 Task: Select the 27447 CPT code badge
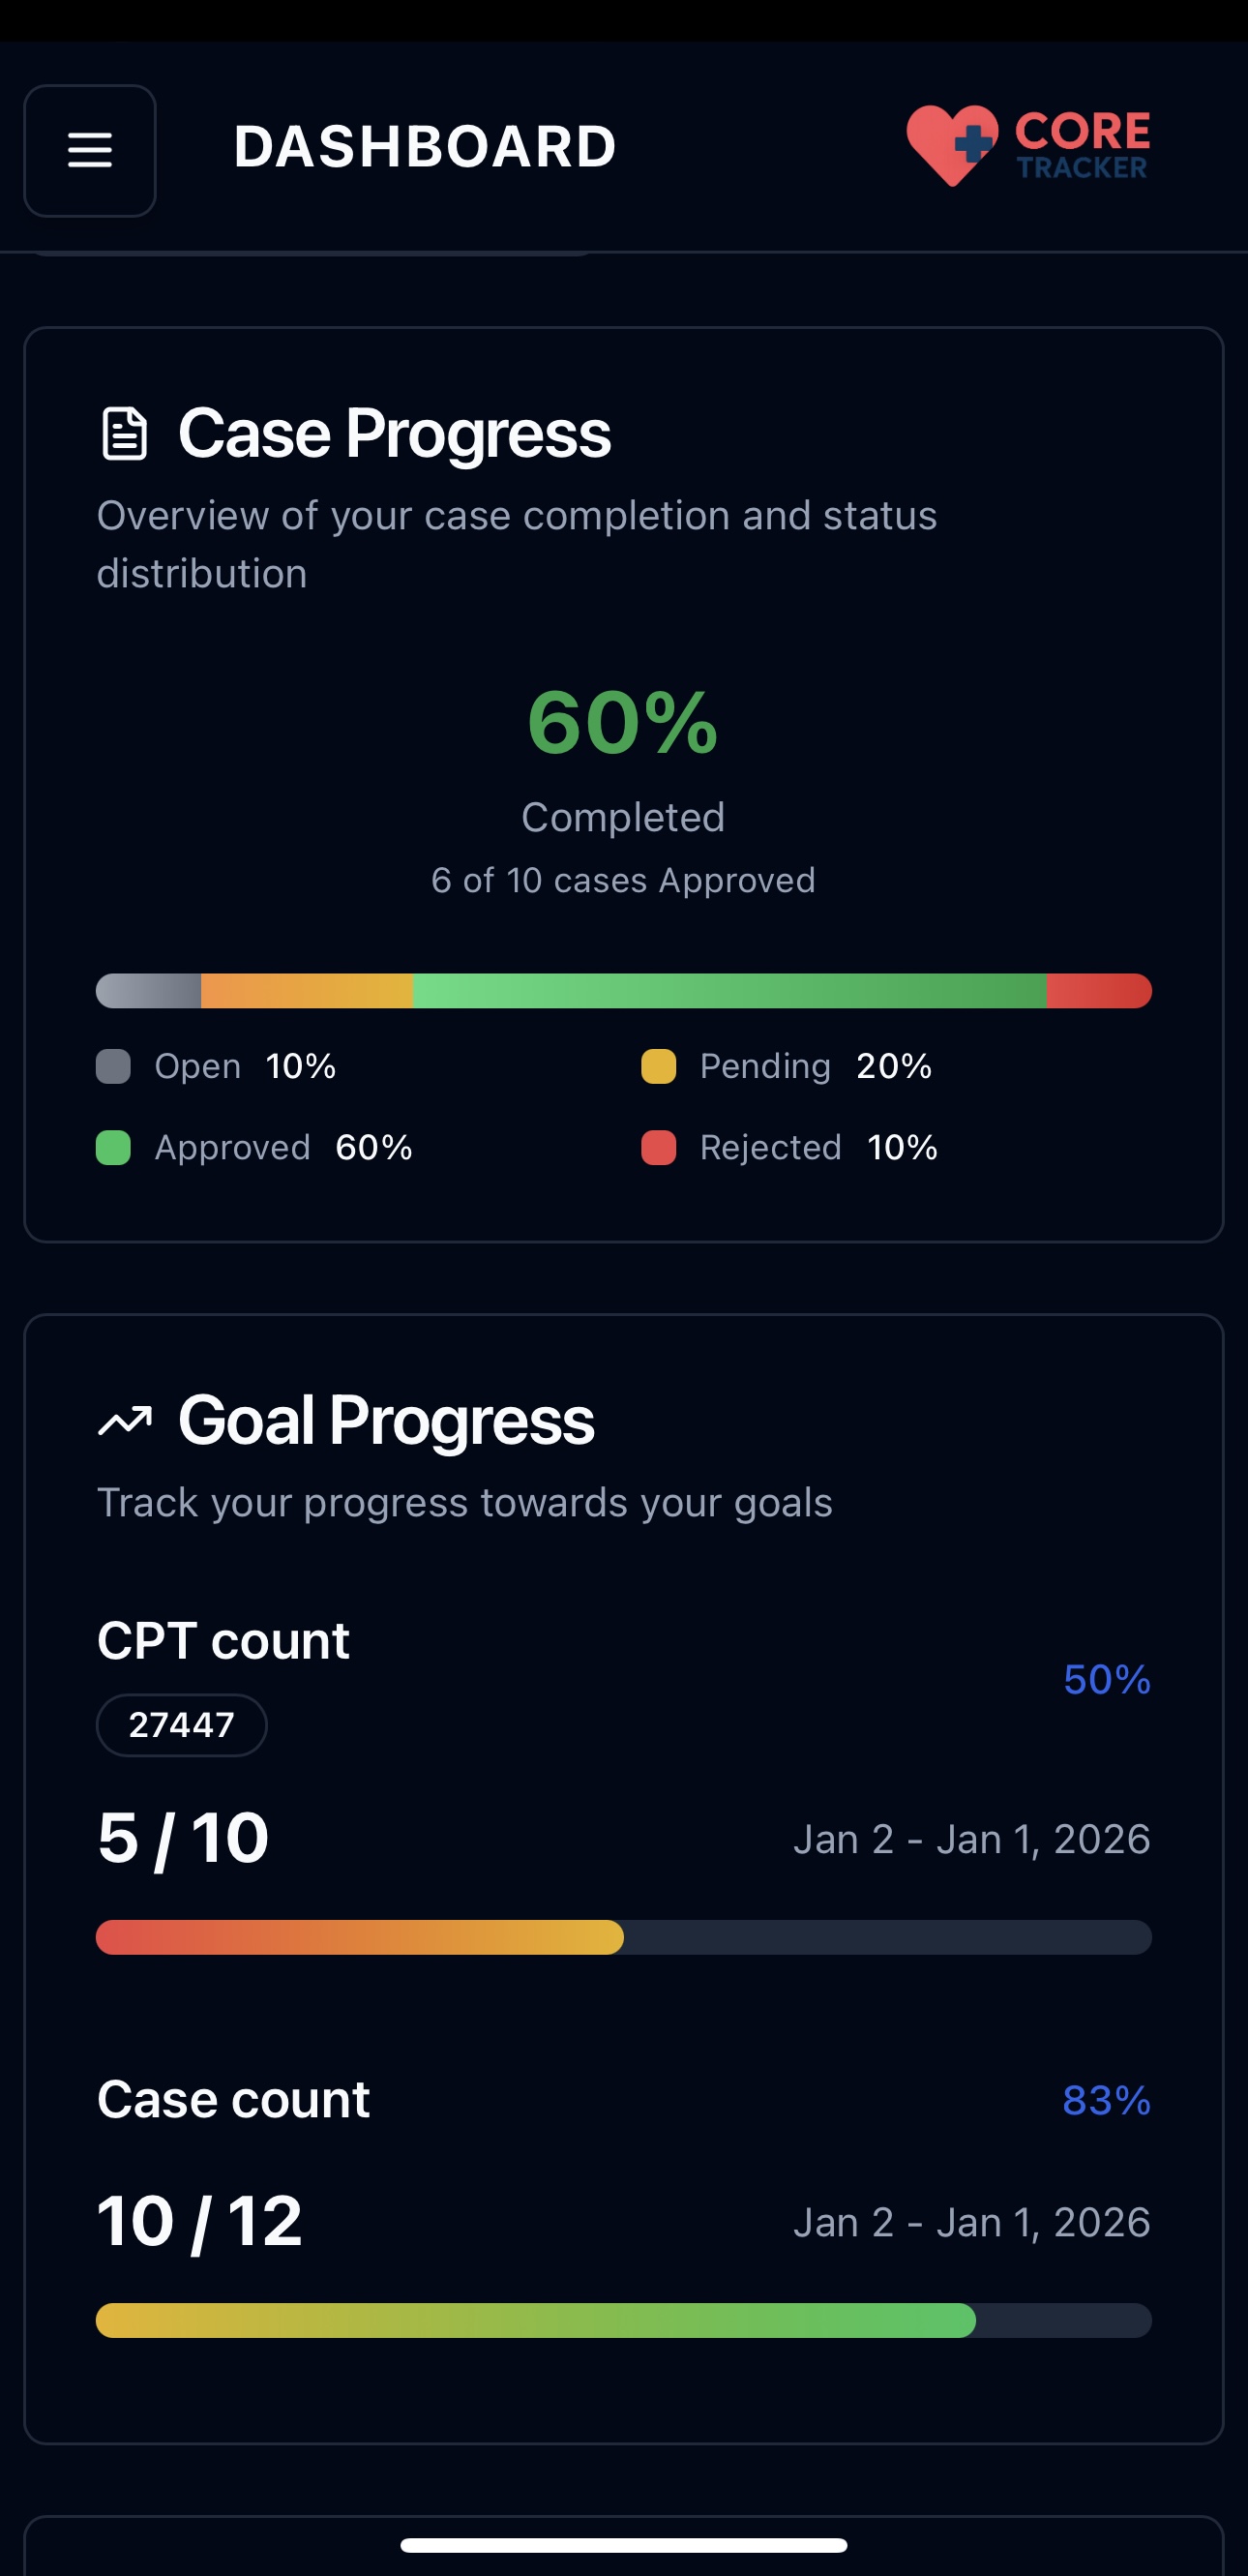coord(181,1725)
